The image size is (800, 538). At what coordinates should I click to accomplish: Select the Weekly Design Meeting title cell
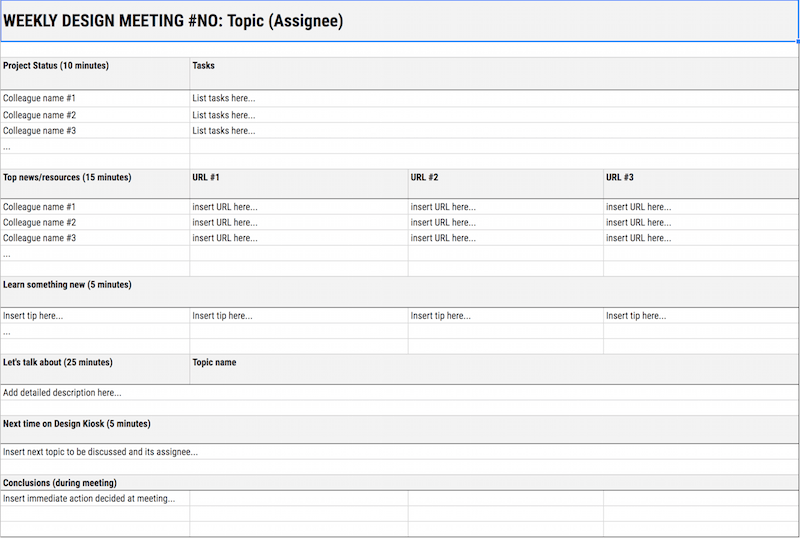173,21
